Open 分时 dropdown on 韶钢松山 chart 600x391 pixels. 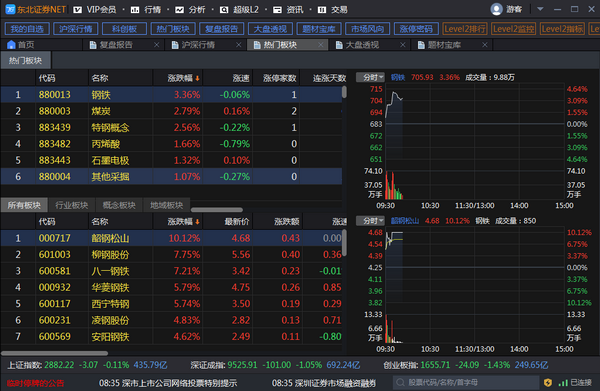(370, 221)
